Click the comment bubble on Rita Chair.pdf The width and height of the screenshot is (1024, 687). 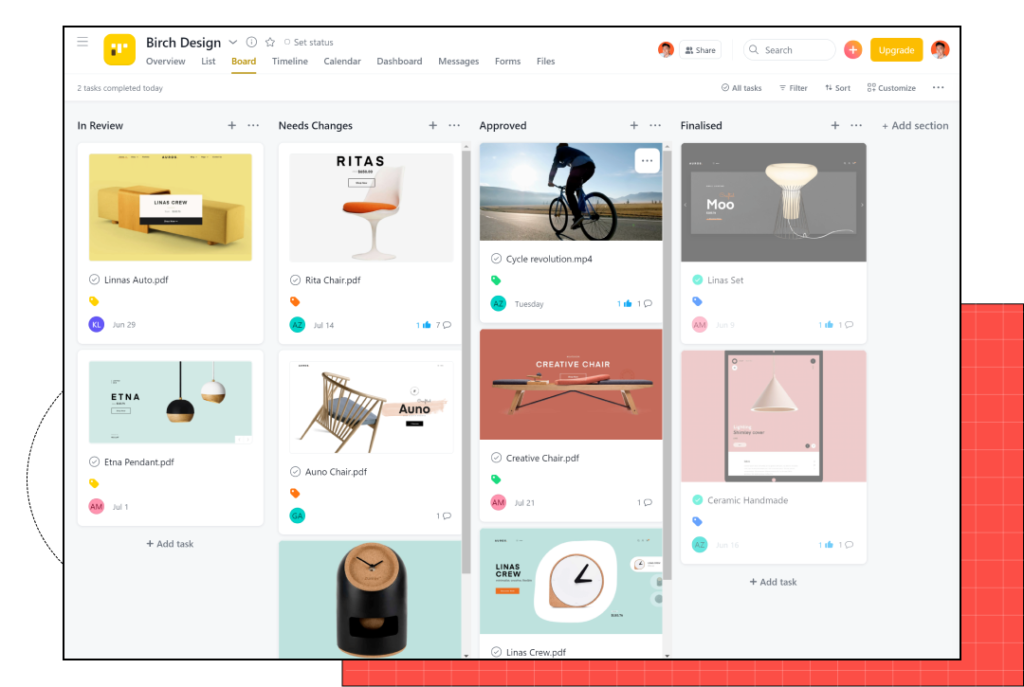point(448,324)
